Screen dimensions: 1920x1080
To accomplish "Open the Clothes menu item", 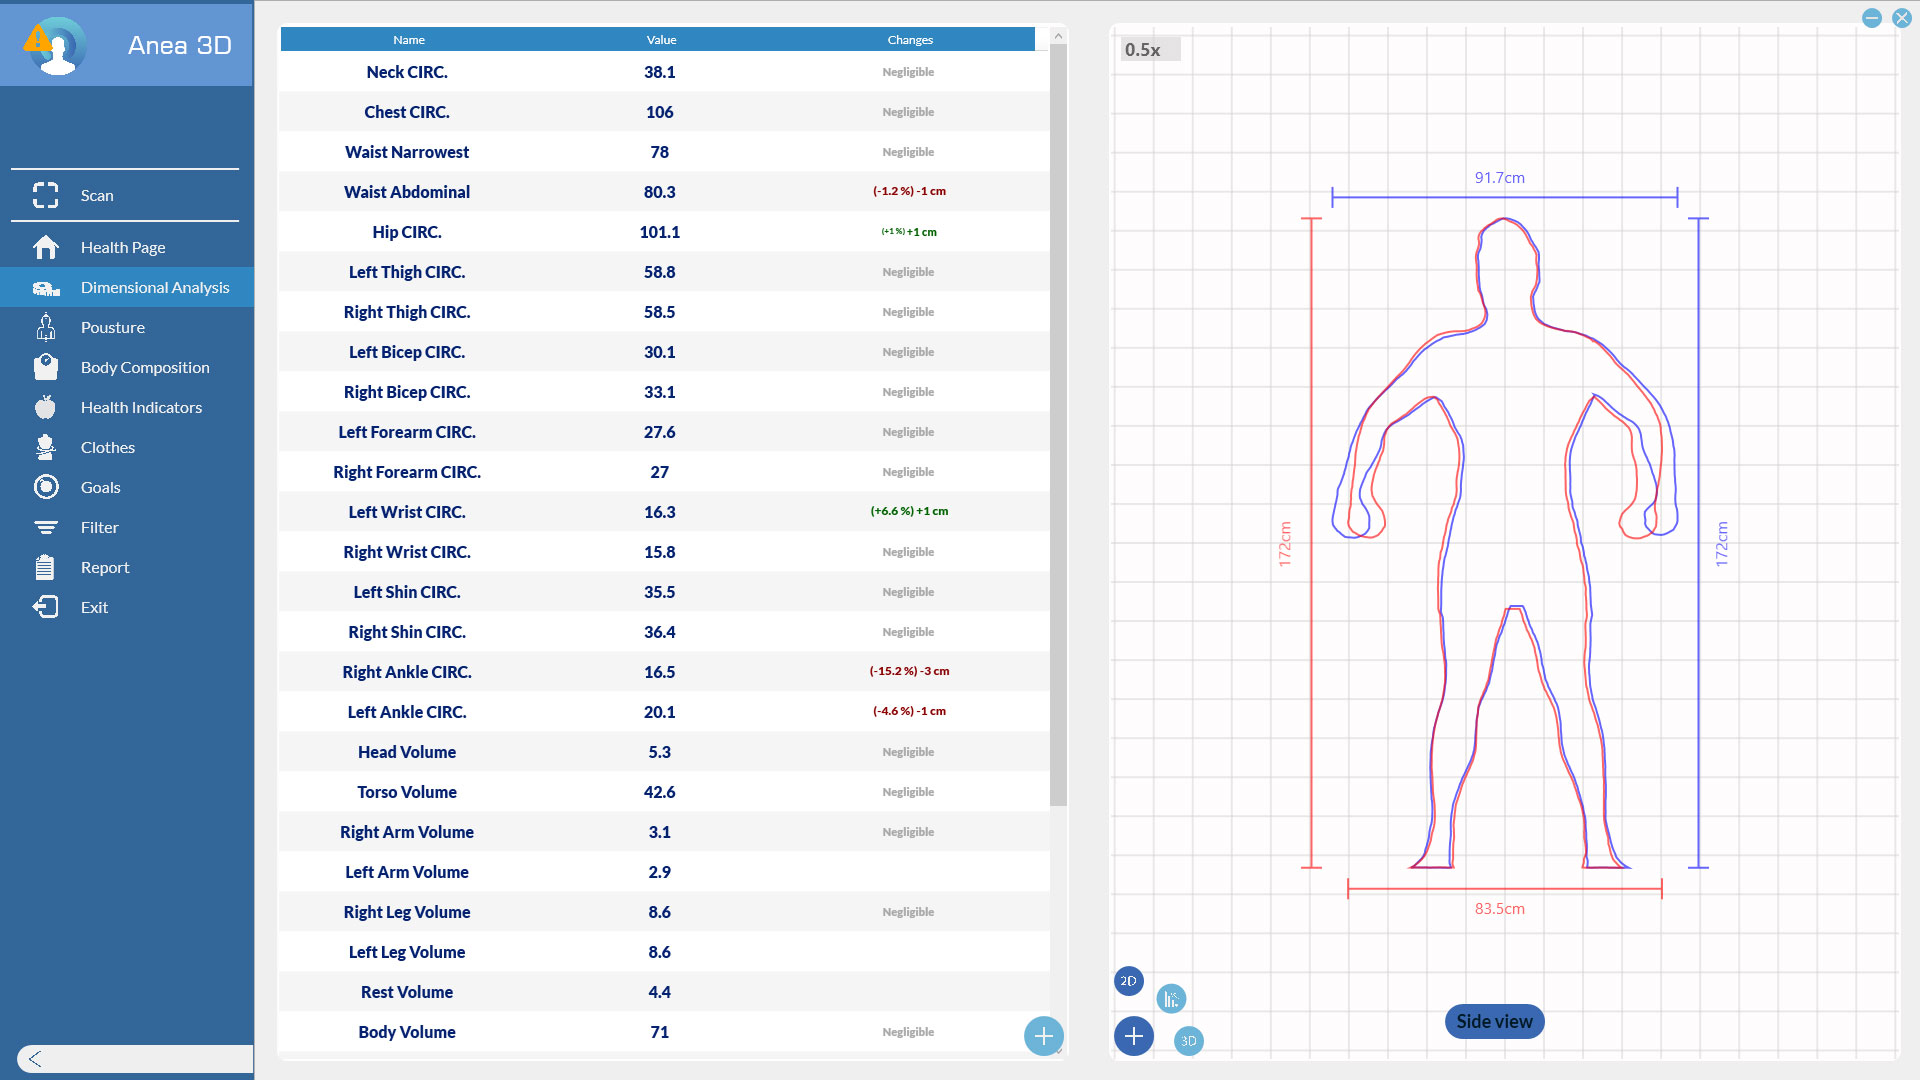I will (x=107, y=447).
